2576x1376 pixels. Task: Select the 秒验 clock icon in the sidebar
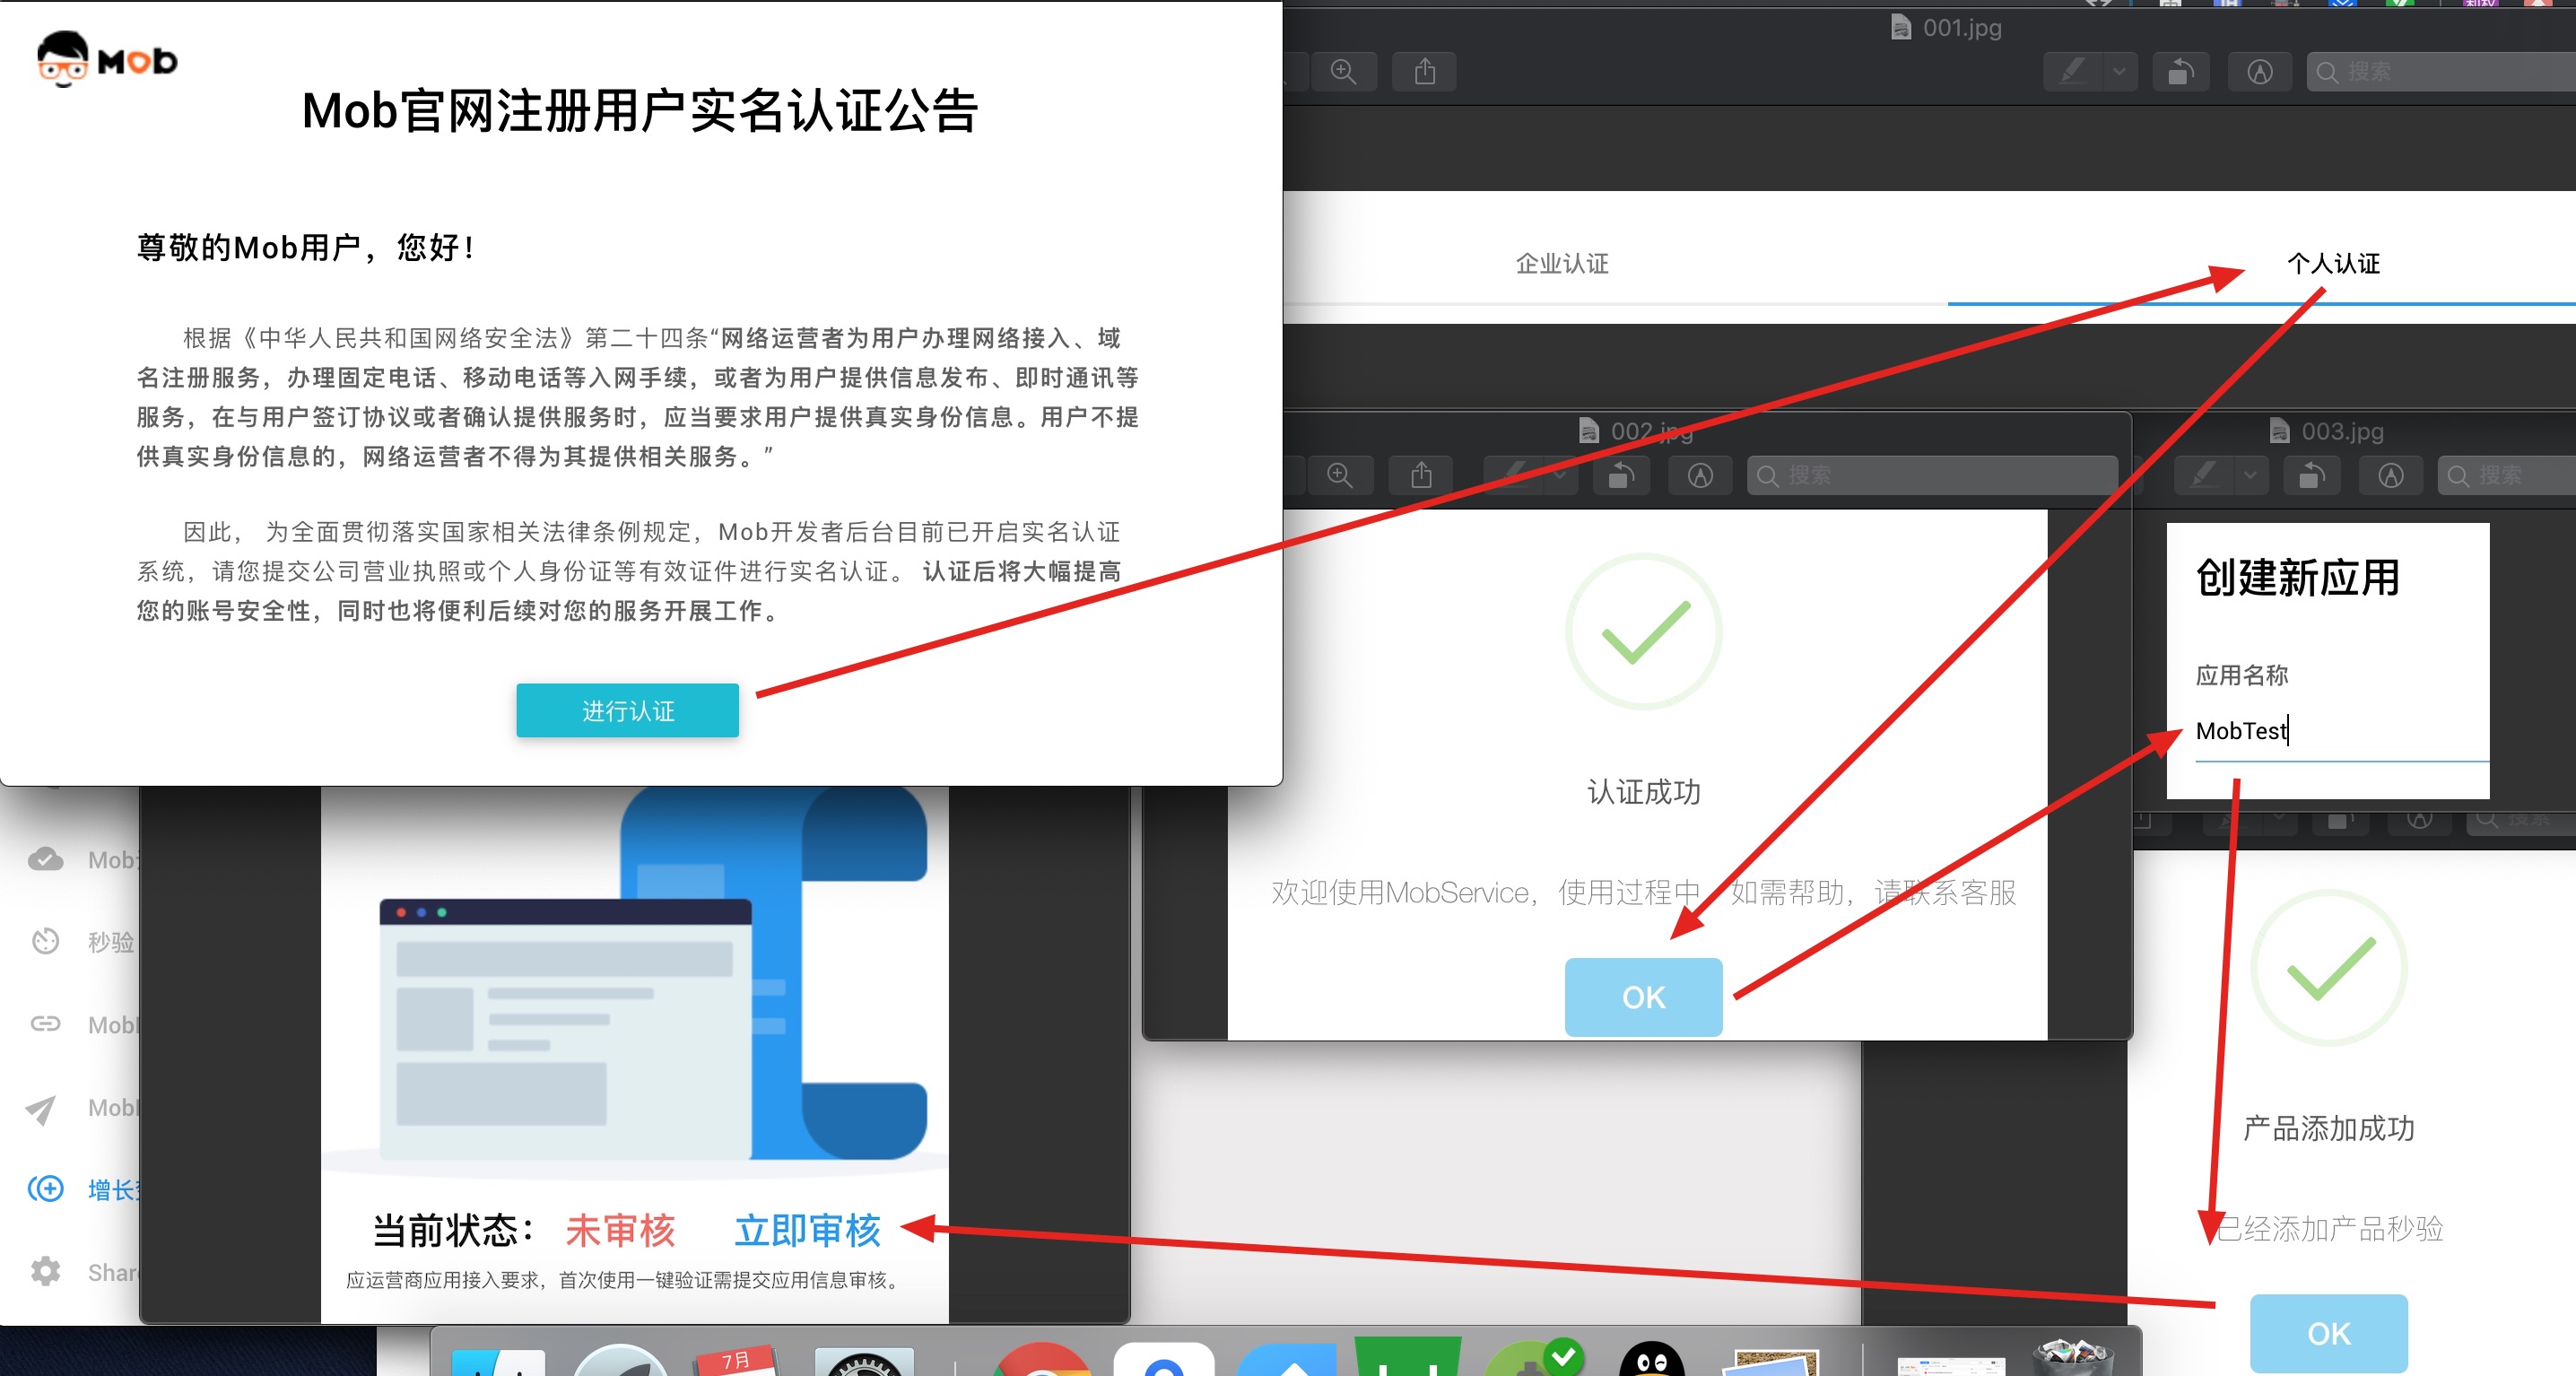point(45,941)
